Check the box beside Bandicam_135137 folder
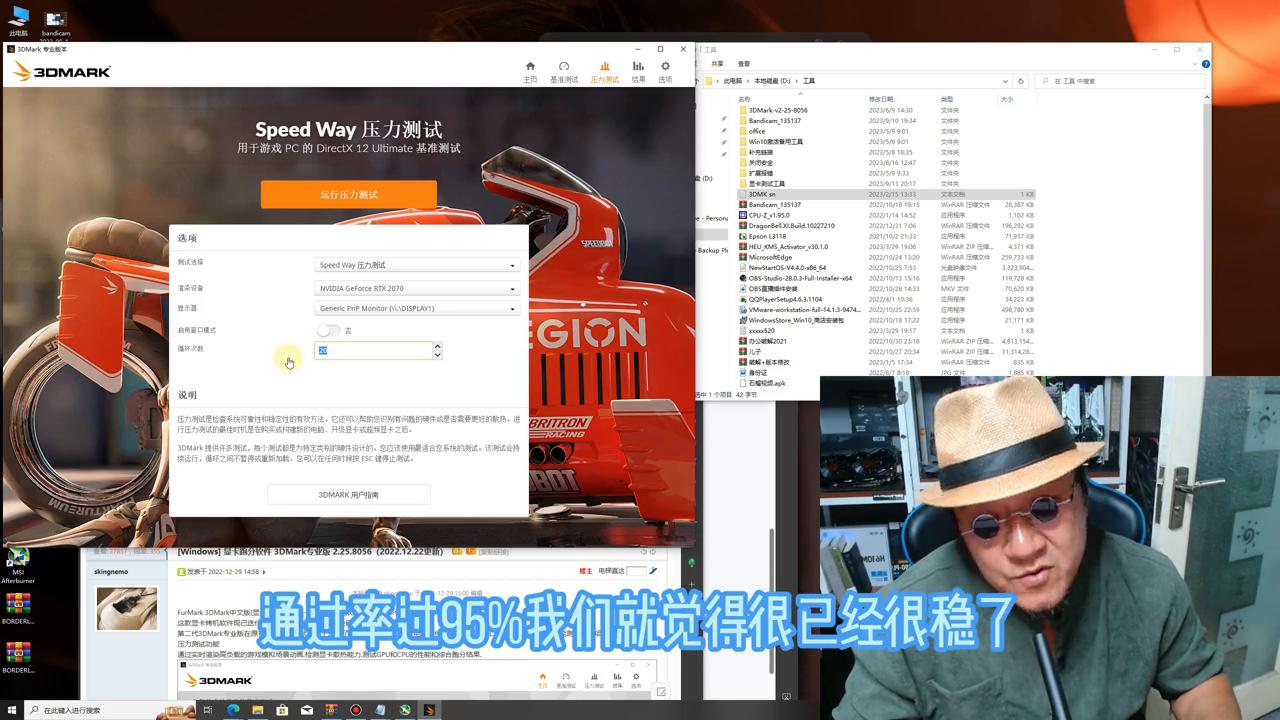The height and width of the screenshot is (720, 1280). tap(737, 120)
